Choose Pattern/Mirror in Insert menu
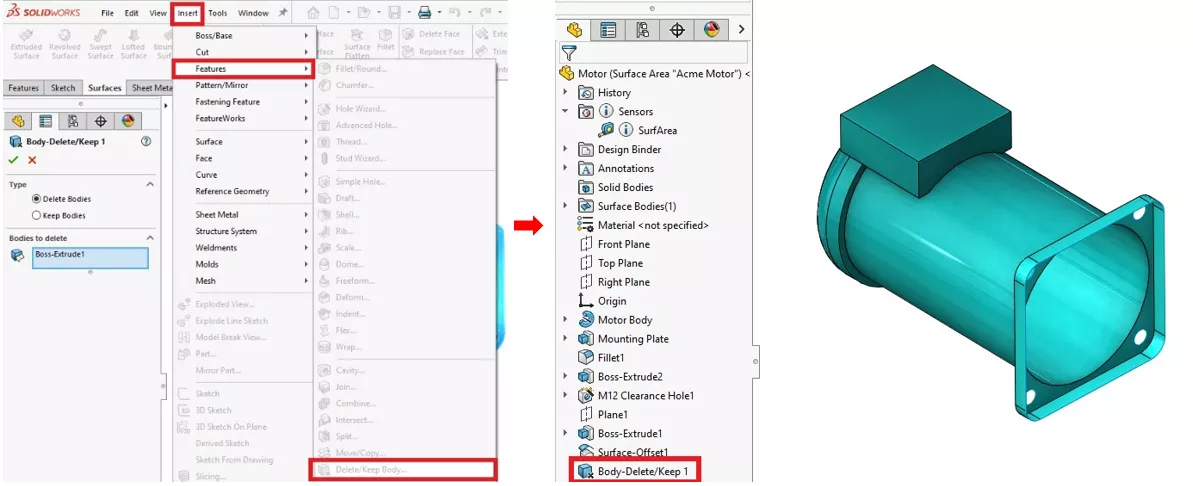The width and height of the screenshot is (1193, 486). pyautogui.click(x=243, y=85)
